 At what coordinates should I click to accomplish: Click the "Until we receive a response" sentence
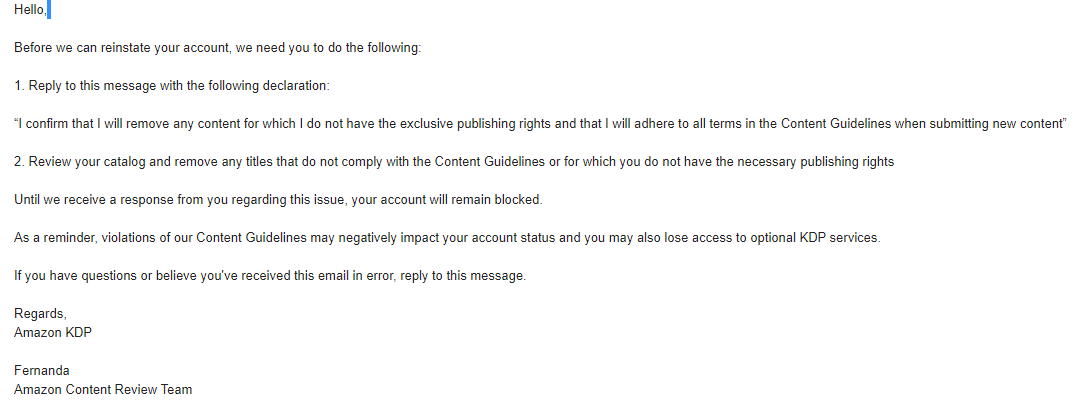pyautogui.click(x=278, y=200)
